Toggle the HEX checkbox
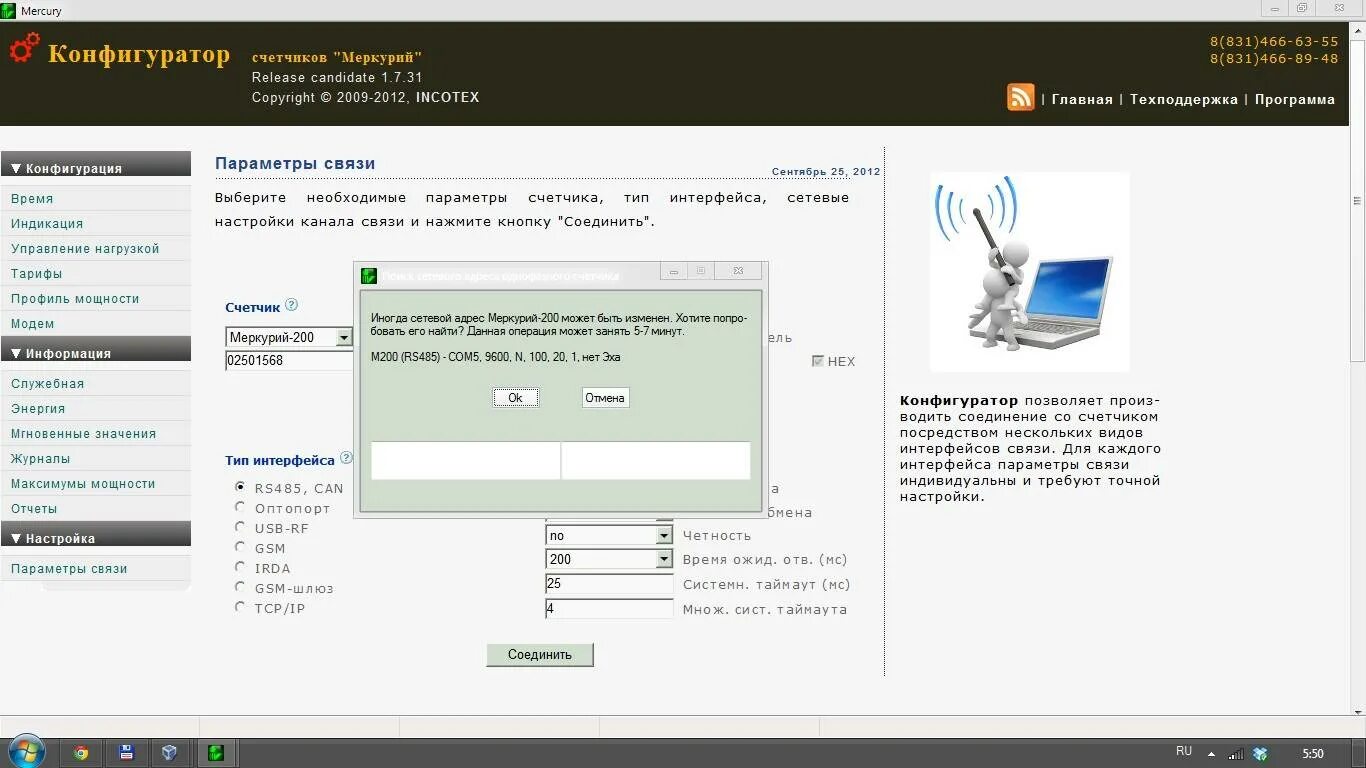This screenshot has width=1366, height=768. point(818,361)
